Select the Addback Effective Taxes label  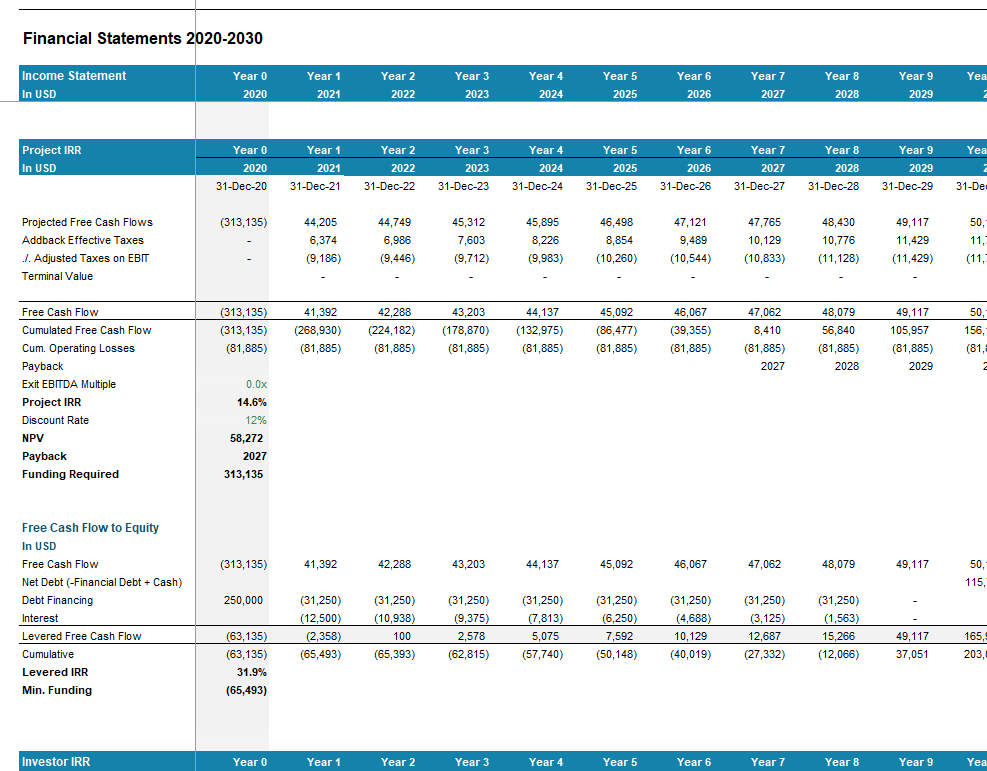83,240
